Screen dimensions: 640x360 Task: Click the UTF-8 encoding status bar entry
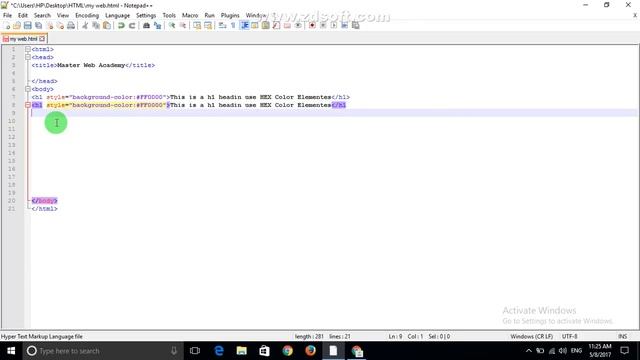(x=569, y=336)
